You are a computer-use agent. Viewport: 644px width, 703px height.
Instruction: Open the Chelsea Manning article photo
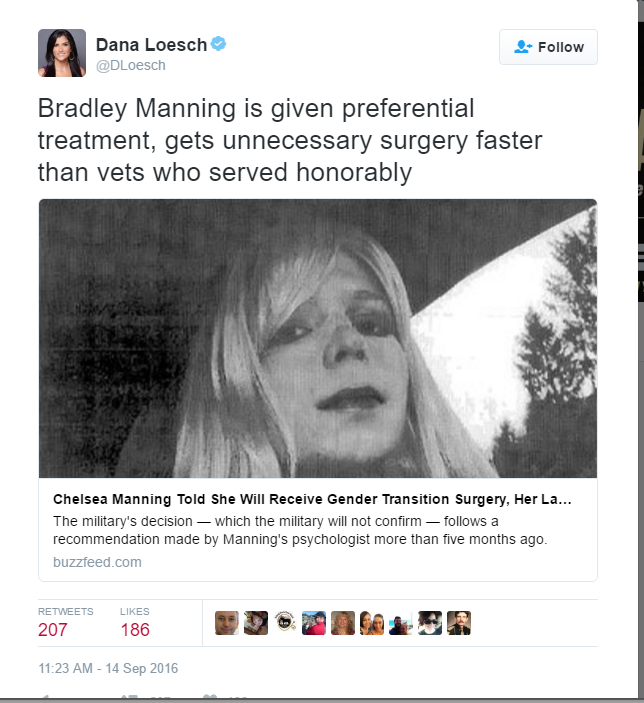pyautogui.click(x=318, y=338)
